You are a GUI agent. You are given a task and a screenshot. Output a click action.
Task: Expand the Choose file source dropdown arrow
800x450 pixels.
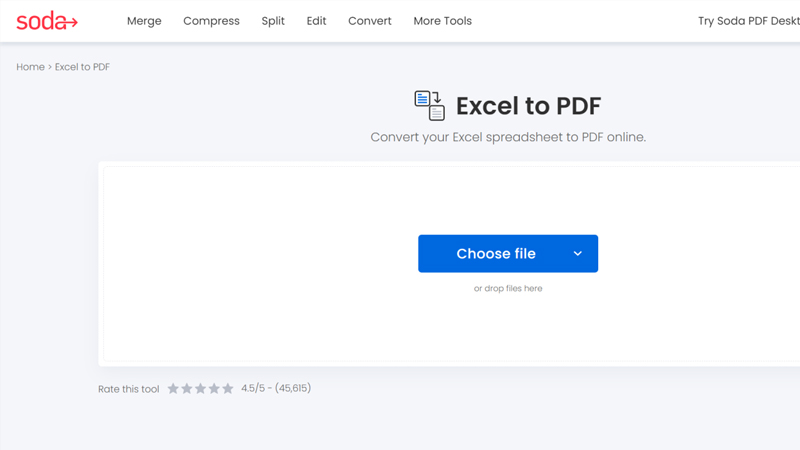tap(578, 254)
